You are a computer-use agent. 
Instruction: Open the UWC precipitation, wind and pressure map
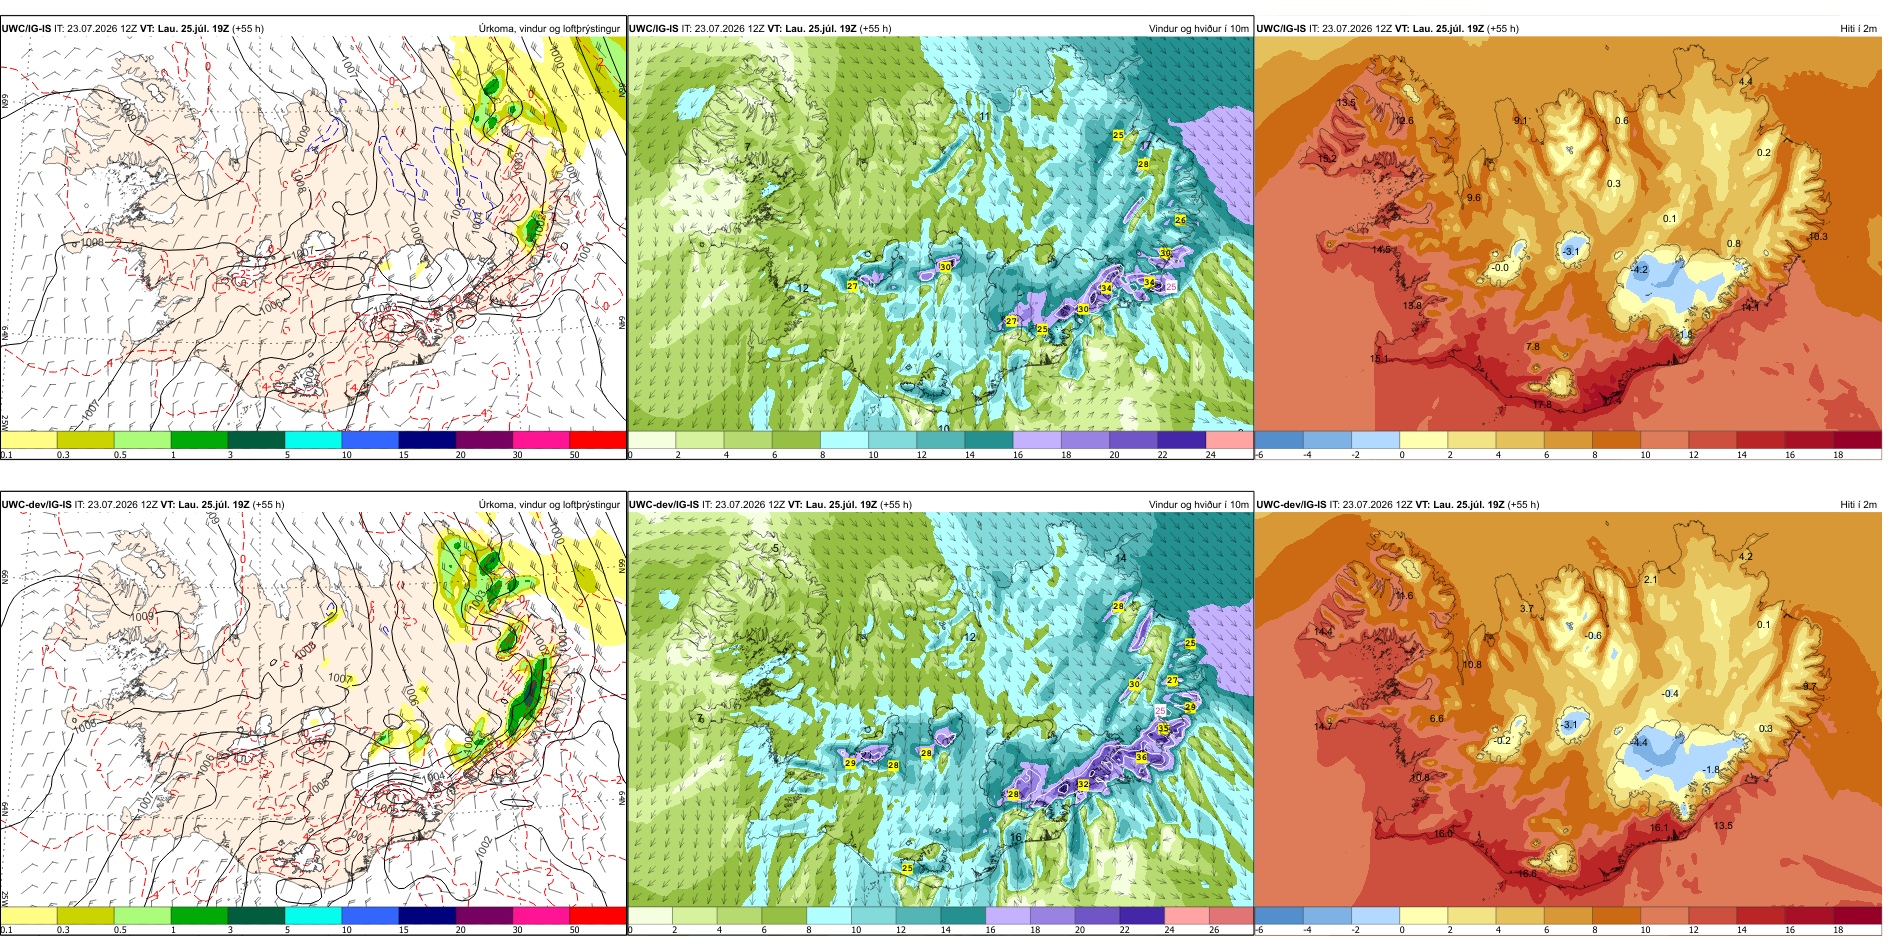[313, 234]
